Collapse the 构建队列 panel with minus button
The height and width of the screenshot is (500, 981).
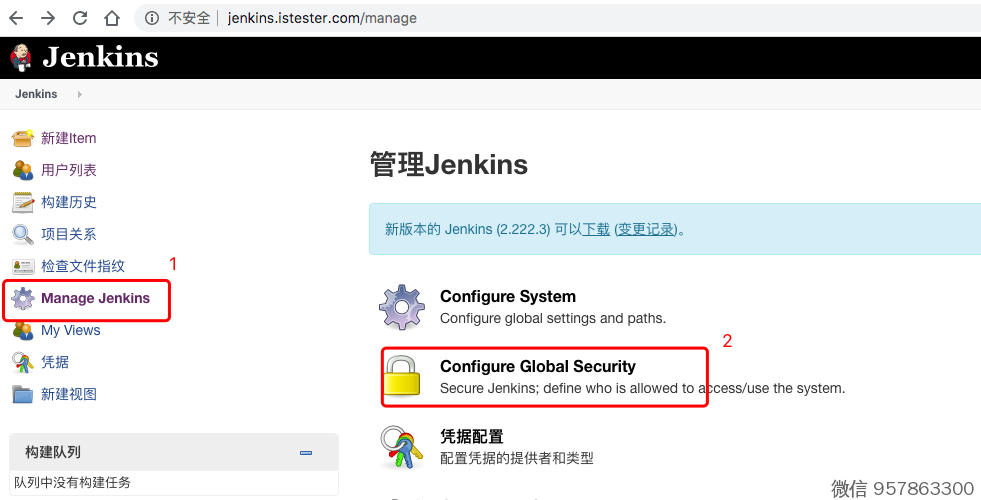tap(306, 453)
